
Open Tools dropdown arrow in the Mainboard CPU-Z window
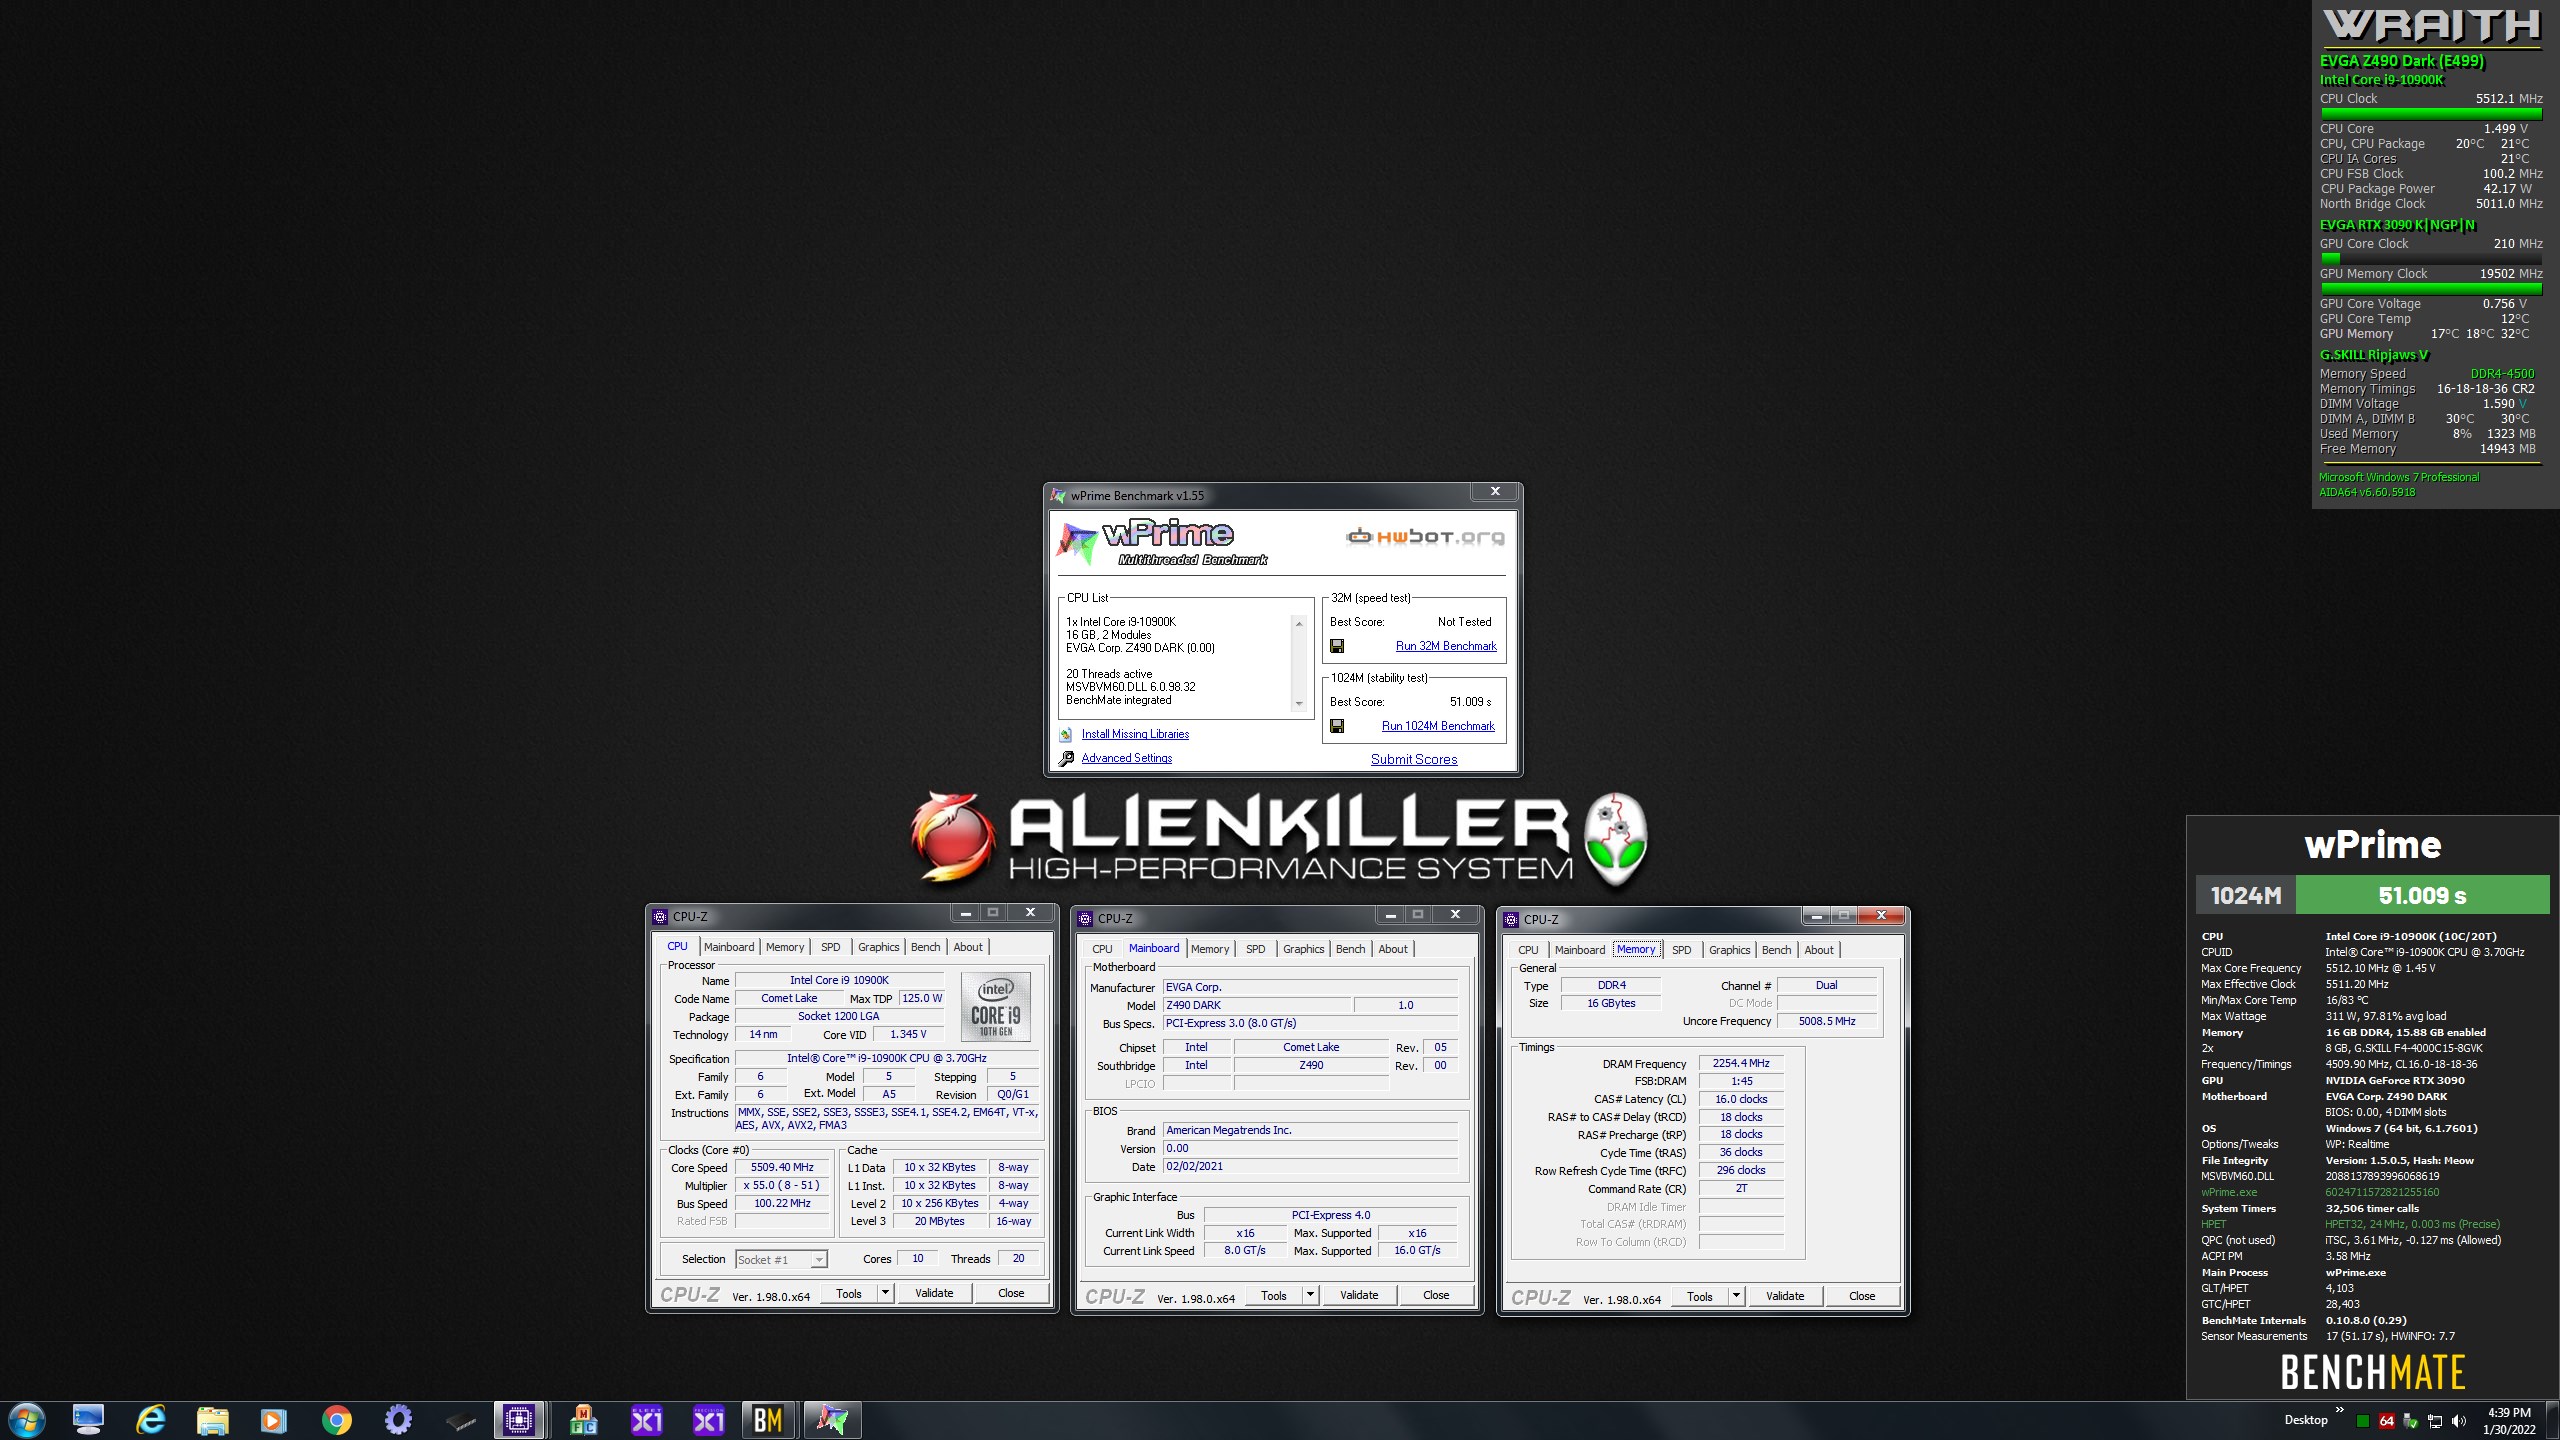[1310, 1295]
